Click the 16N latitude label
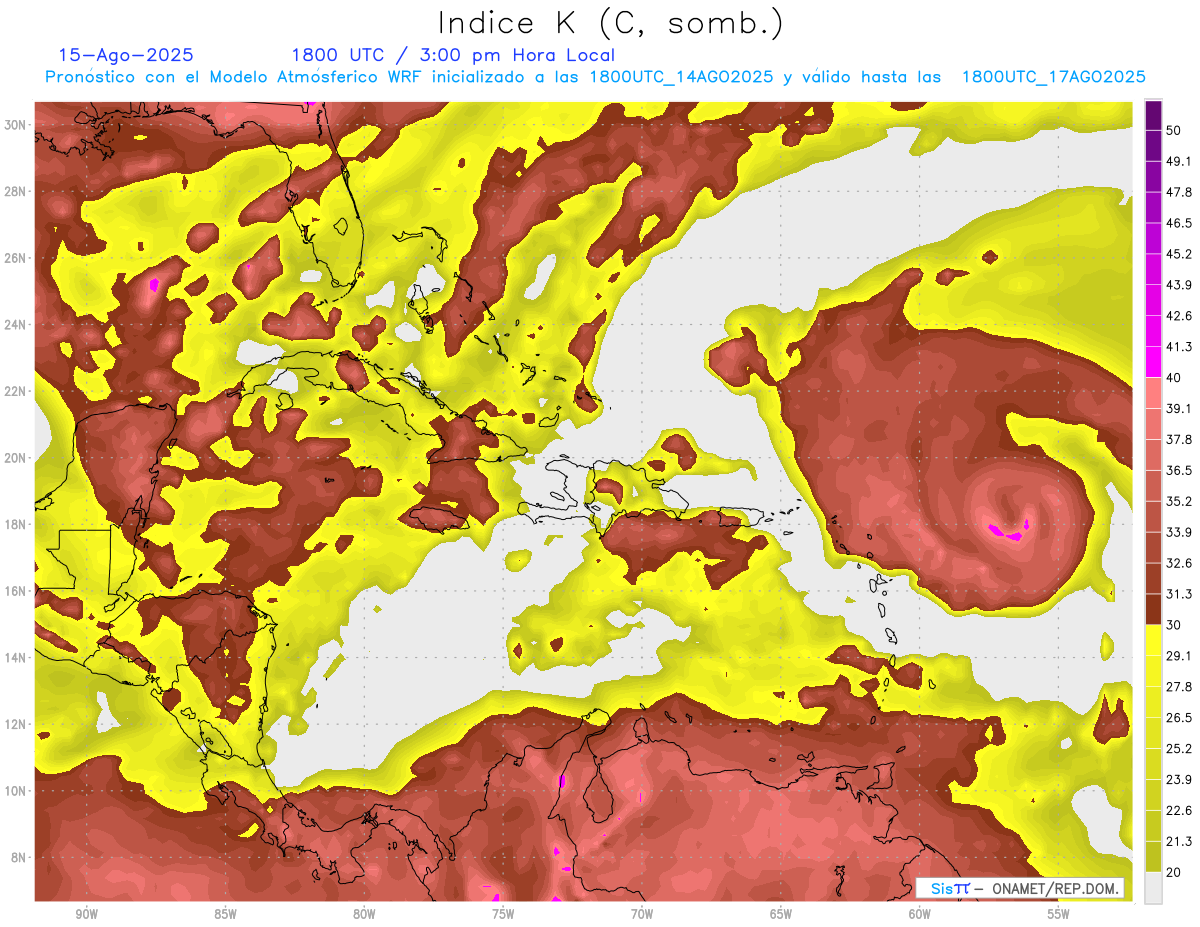Viewport: 1200px width, 927px height. [x=16, y=591]
